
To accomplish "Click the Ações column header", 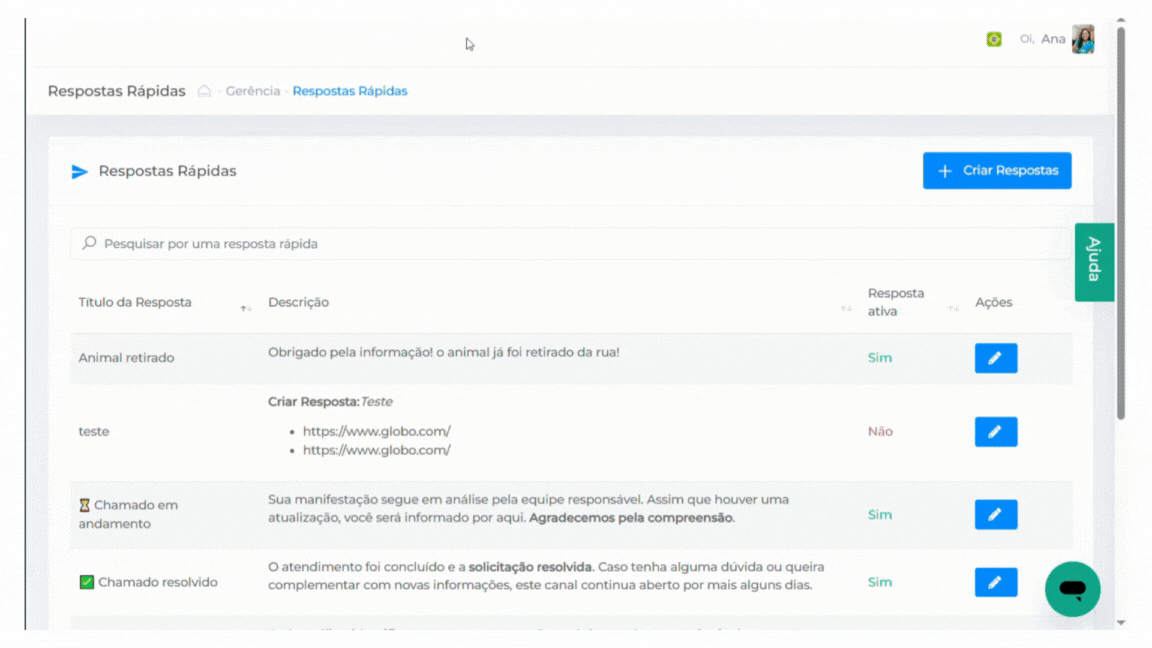I will (993, 302).
